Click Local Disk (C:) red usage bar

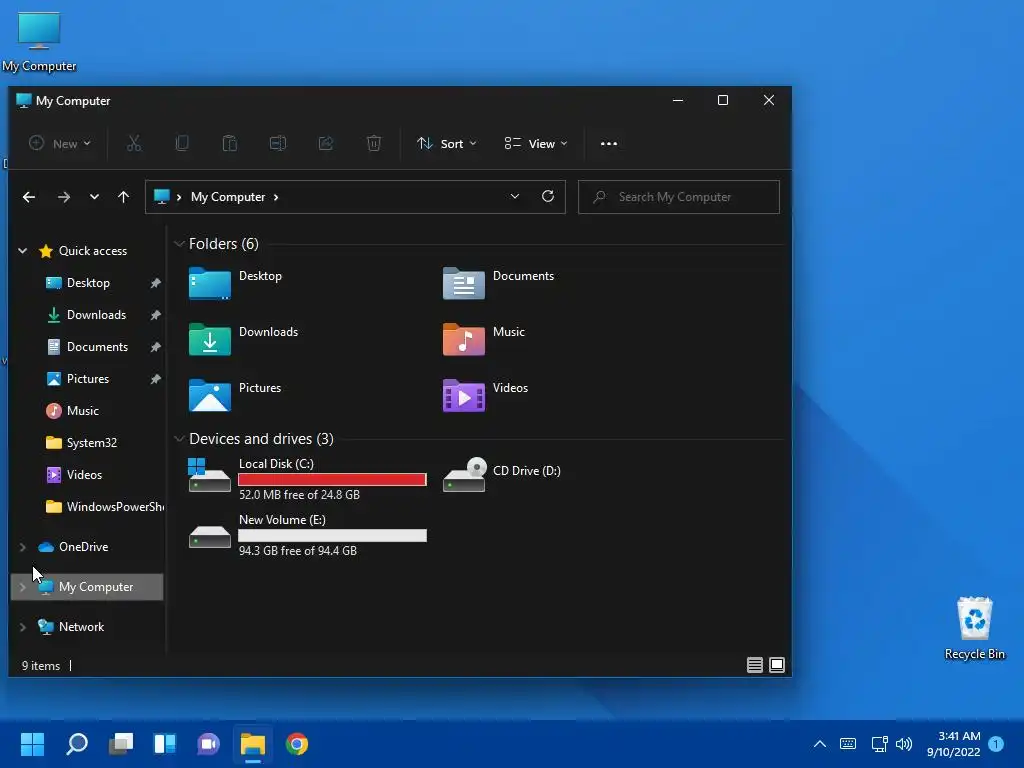[332, 479]
